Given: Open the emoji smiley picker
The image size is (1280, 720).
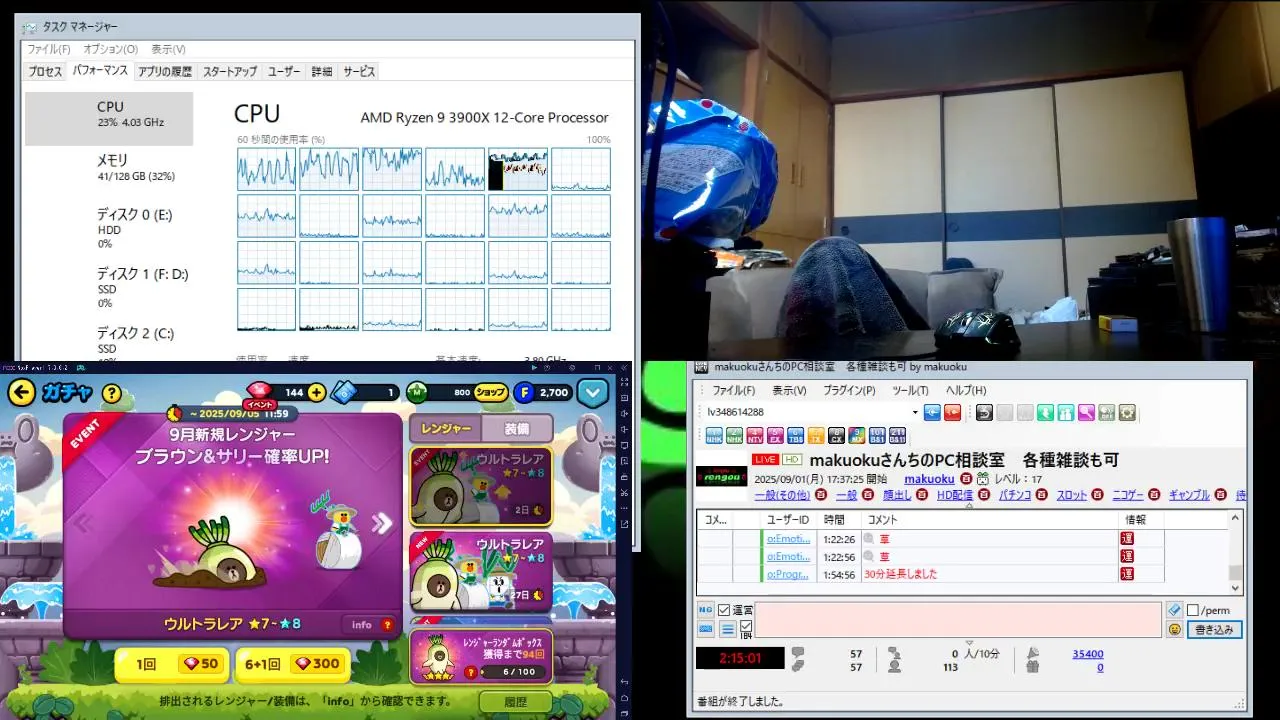Looking at the screenshot, I should [1174, 630].
